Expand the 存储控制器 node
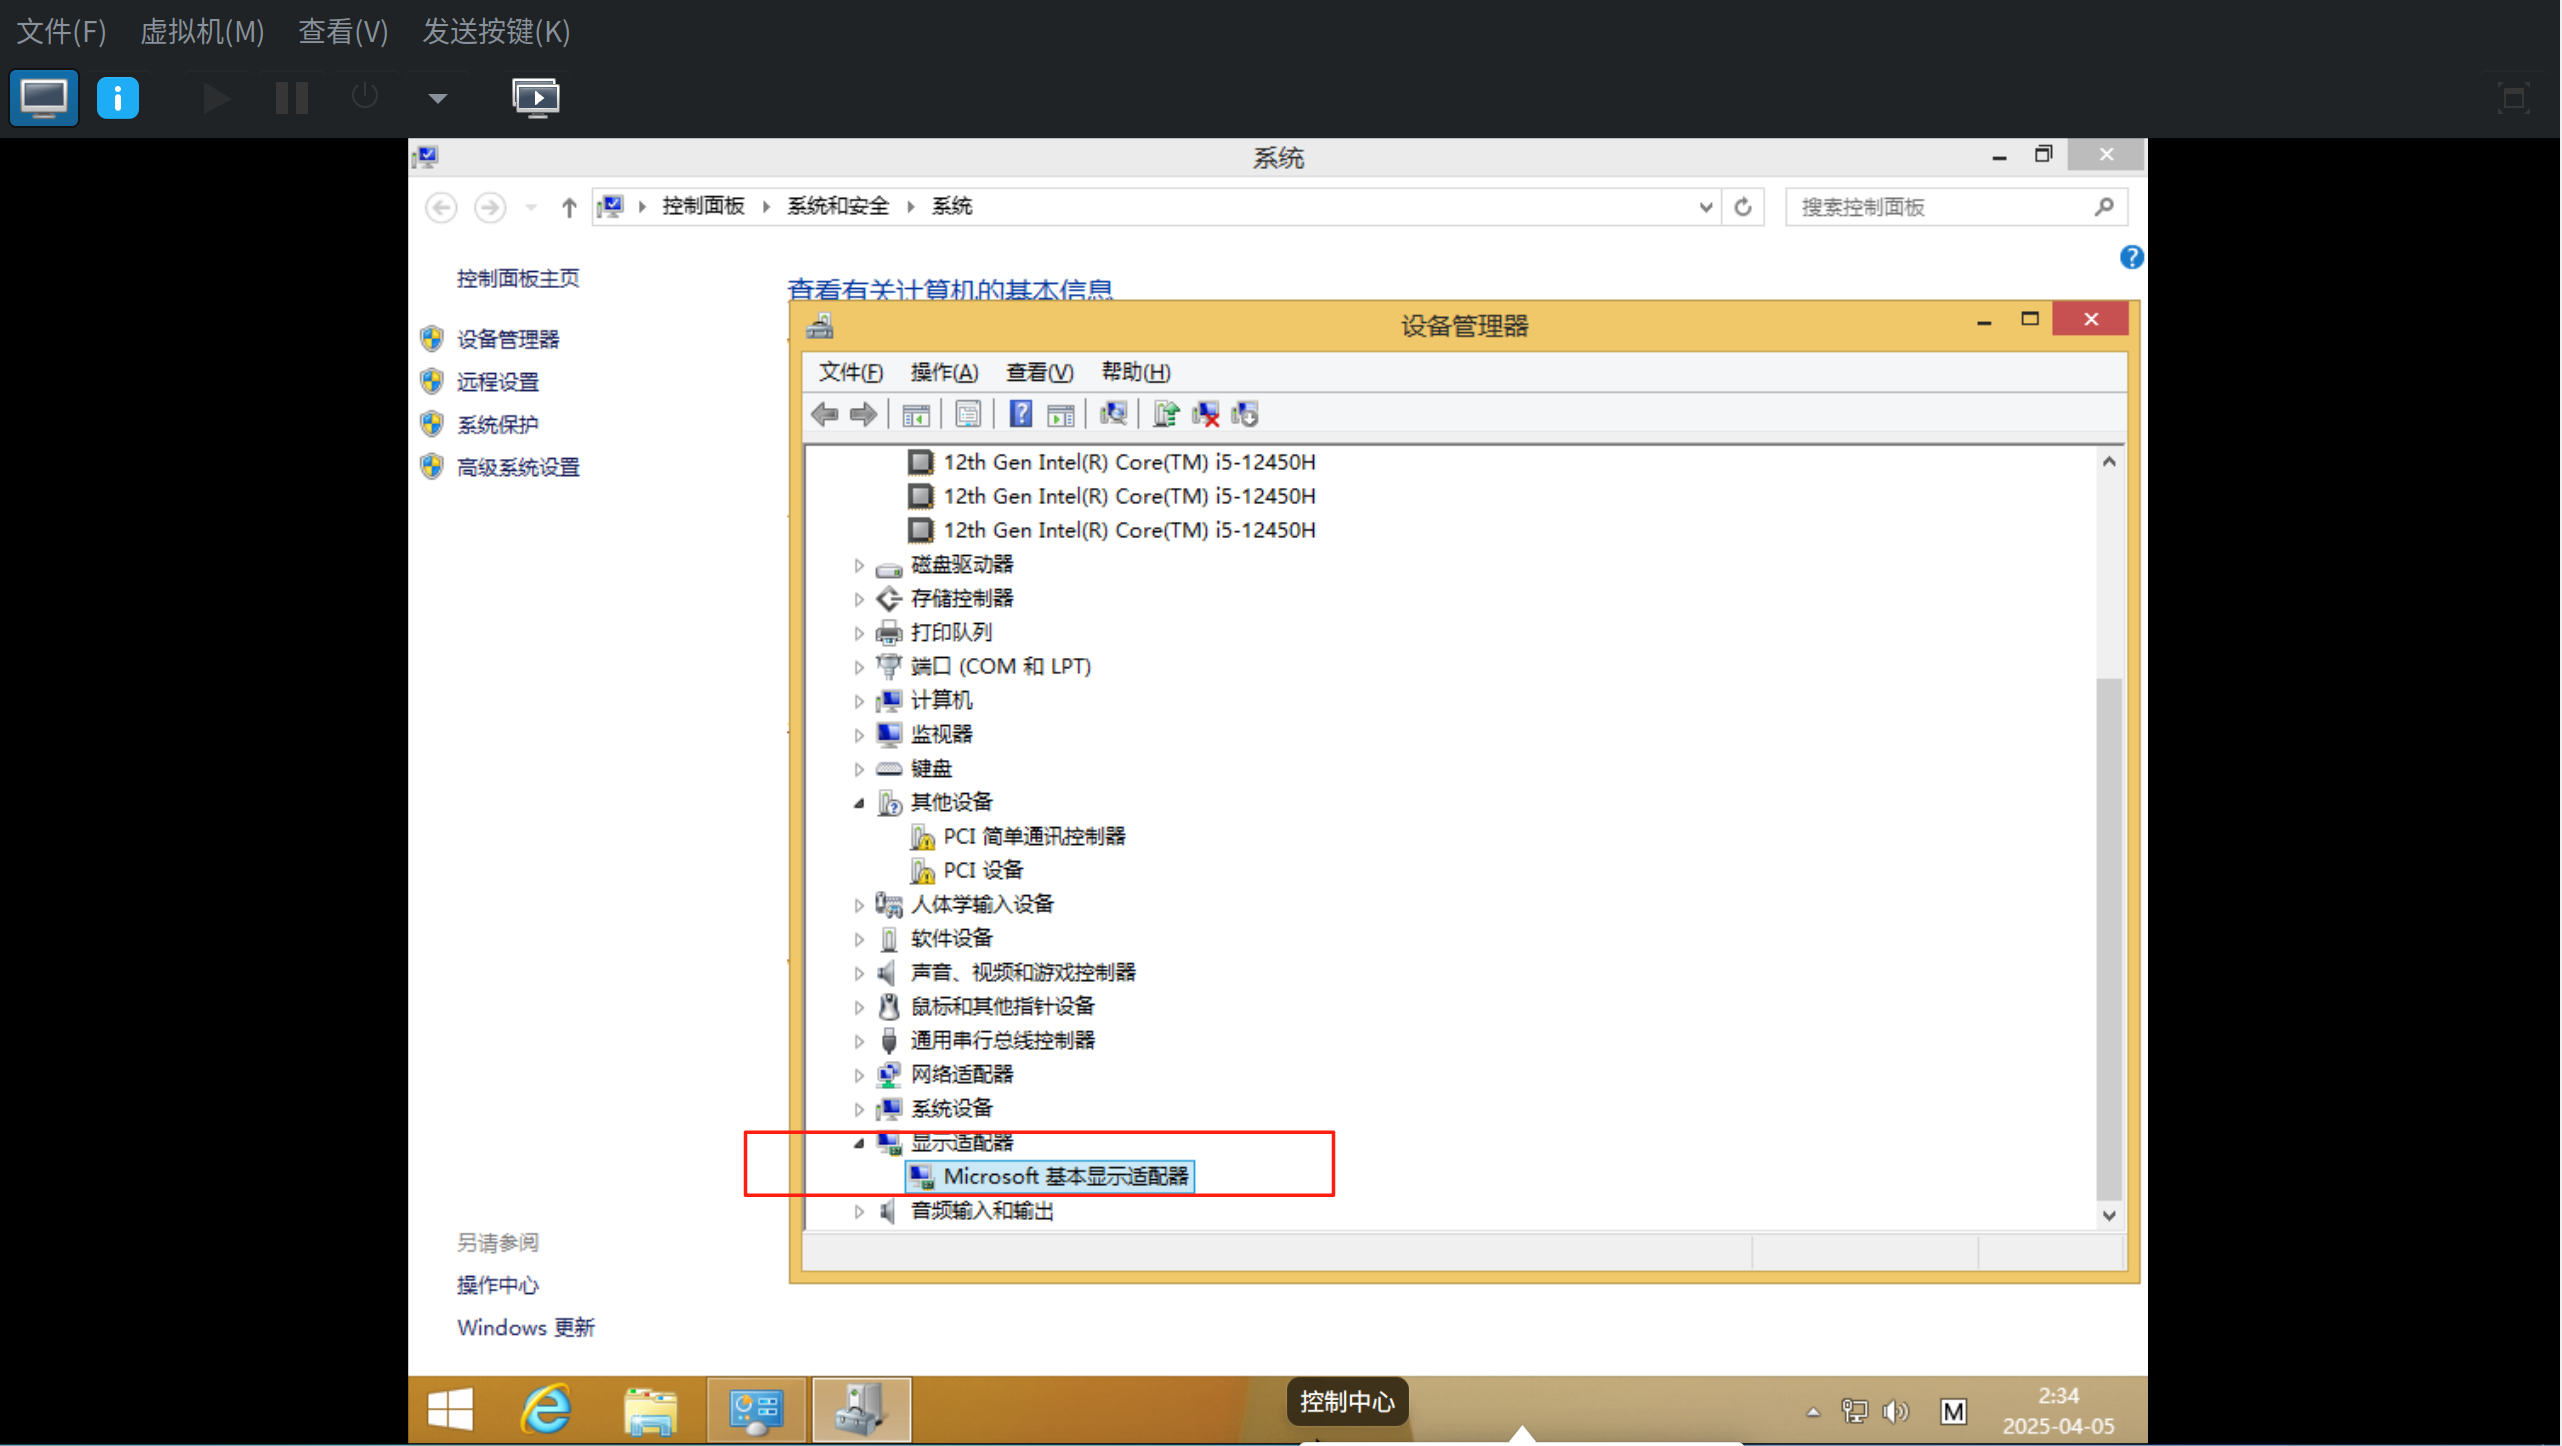 pos(859,600)
